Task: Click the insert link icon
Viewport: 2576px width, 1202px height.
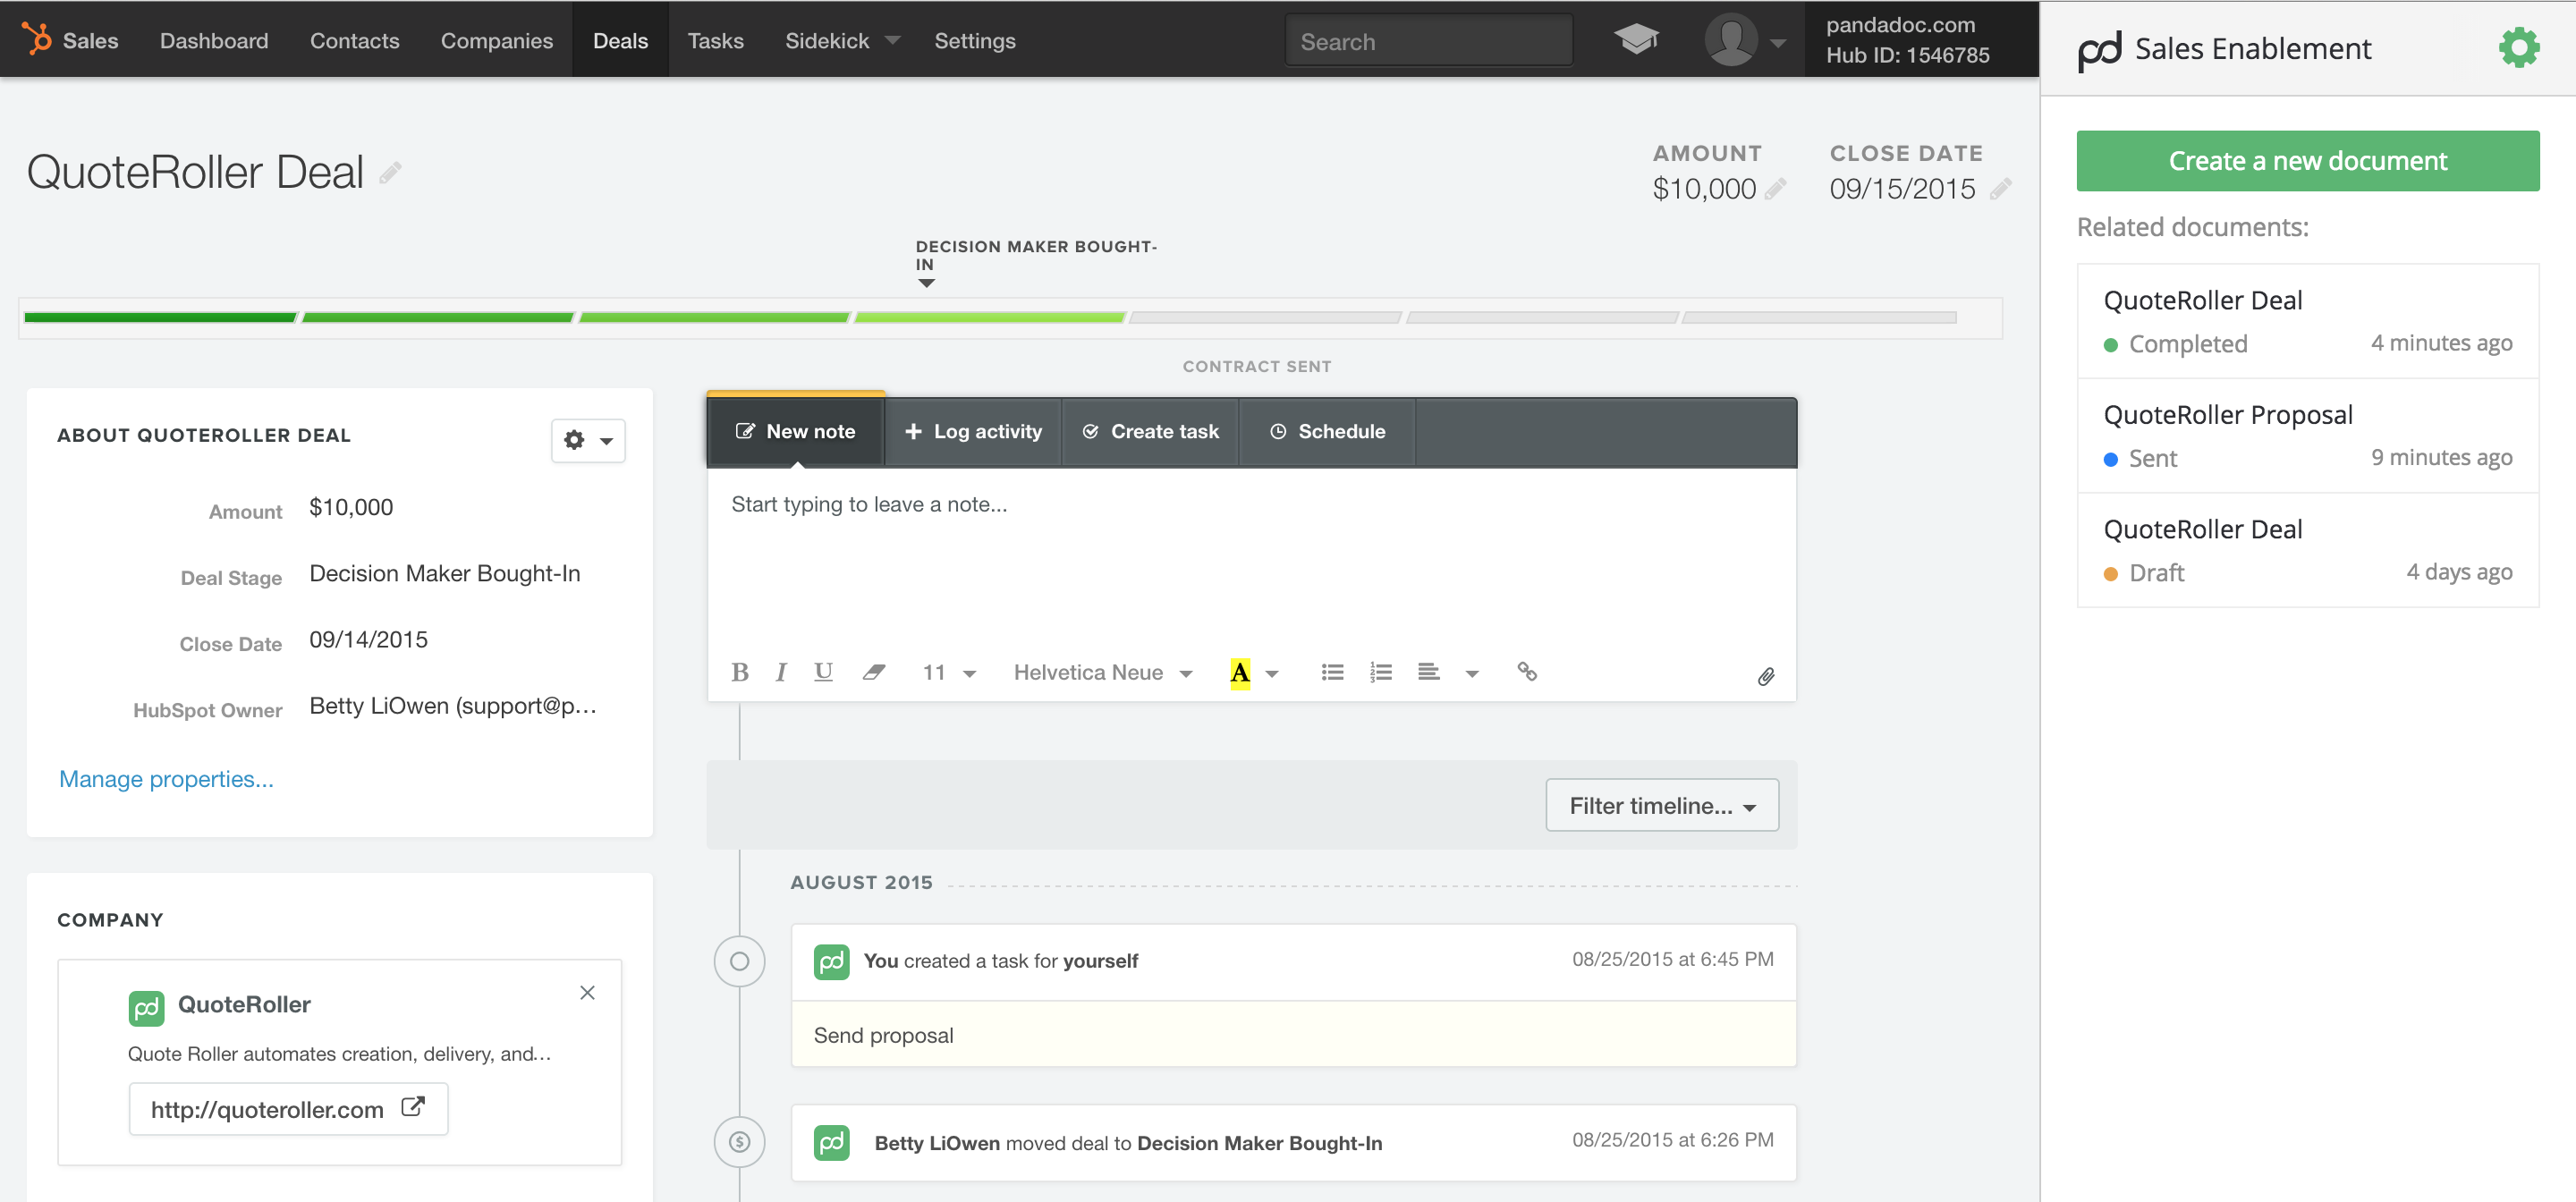Action: coord(1526,671)
